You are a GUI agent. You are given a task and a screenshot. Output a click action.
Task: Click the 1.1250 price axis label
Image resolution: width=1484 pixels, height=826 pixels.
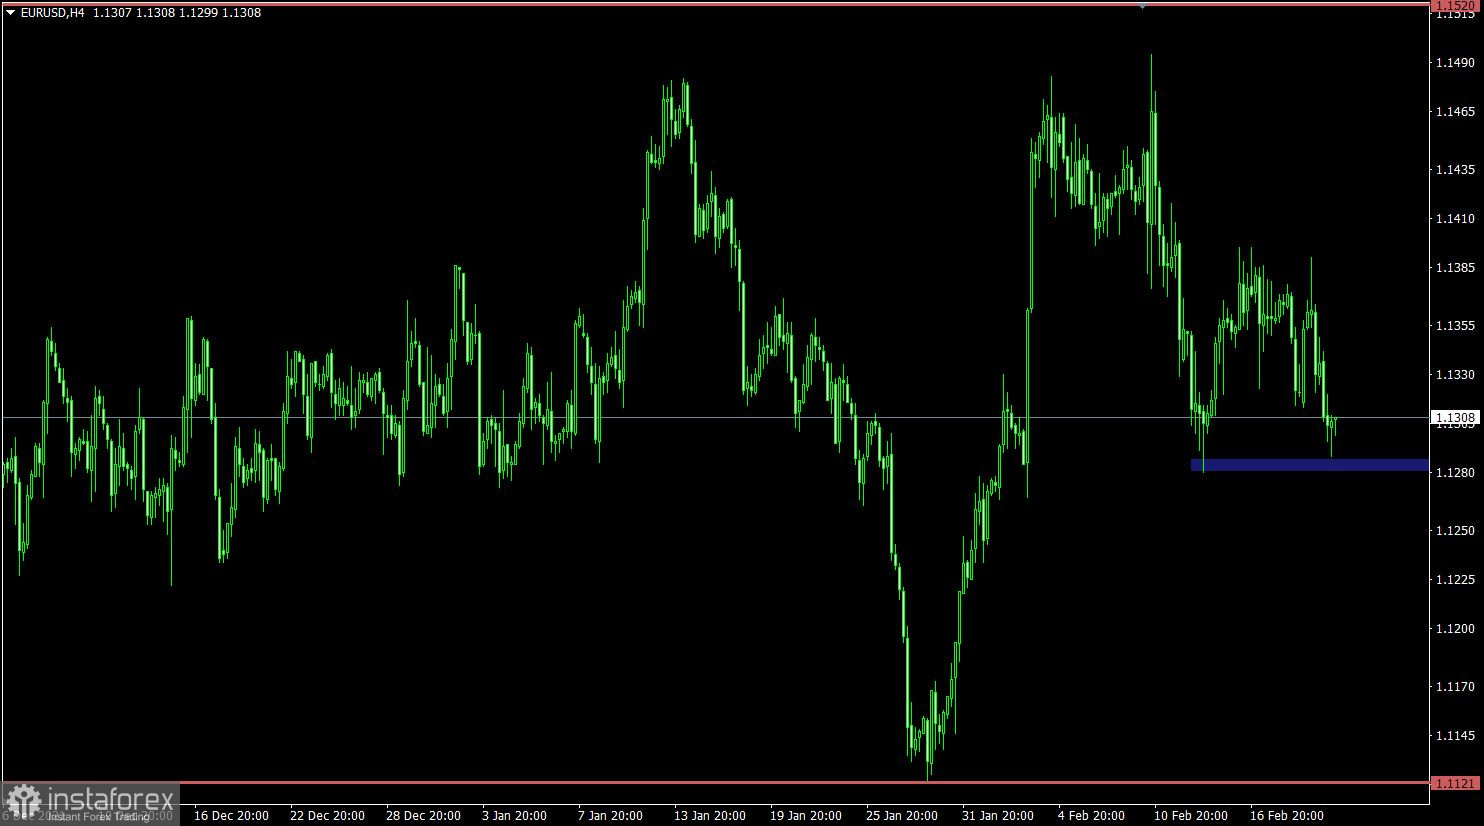1455,530
